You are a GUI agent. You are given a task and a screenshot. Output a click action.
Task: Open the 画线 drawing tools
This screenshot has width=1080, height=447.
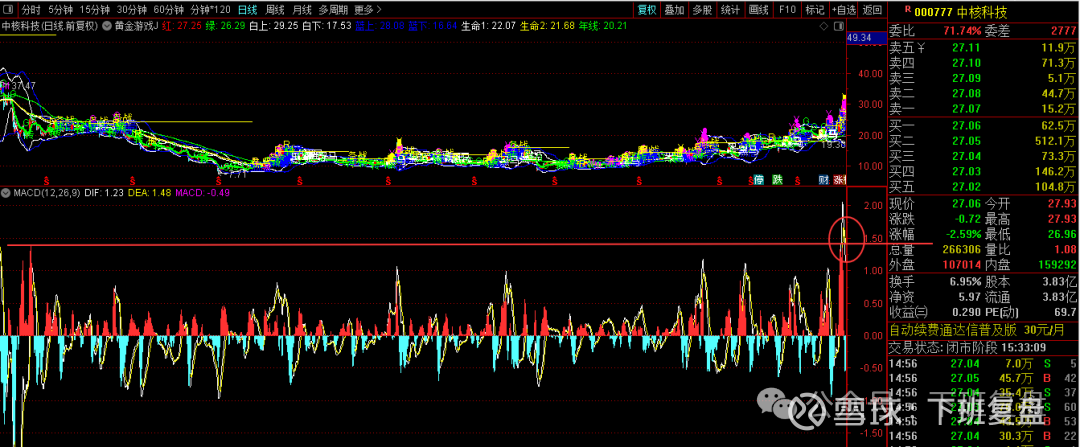(759, 10)
